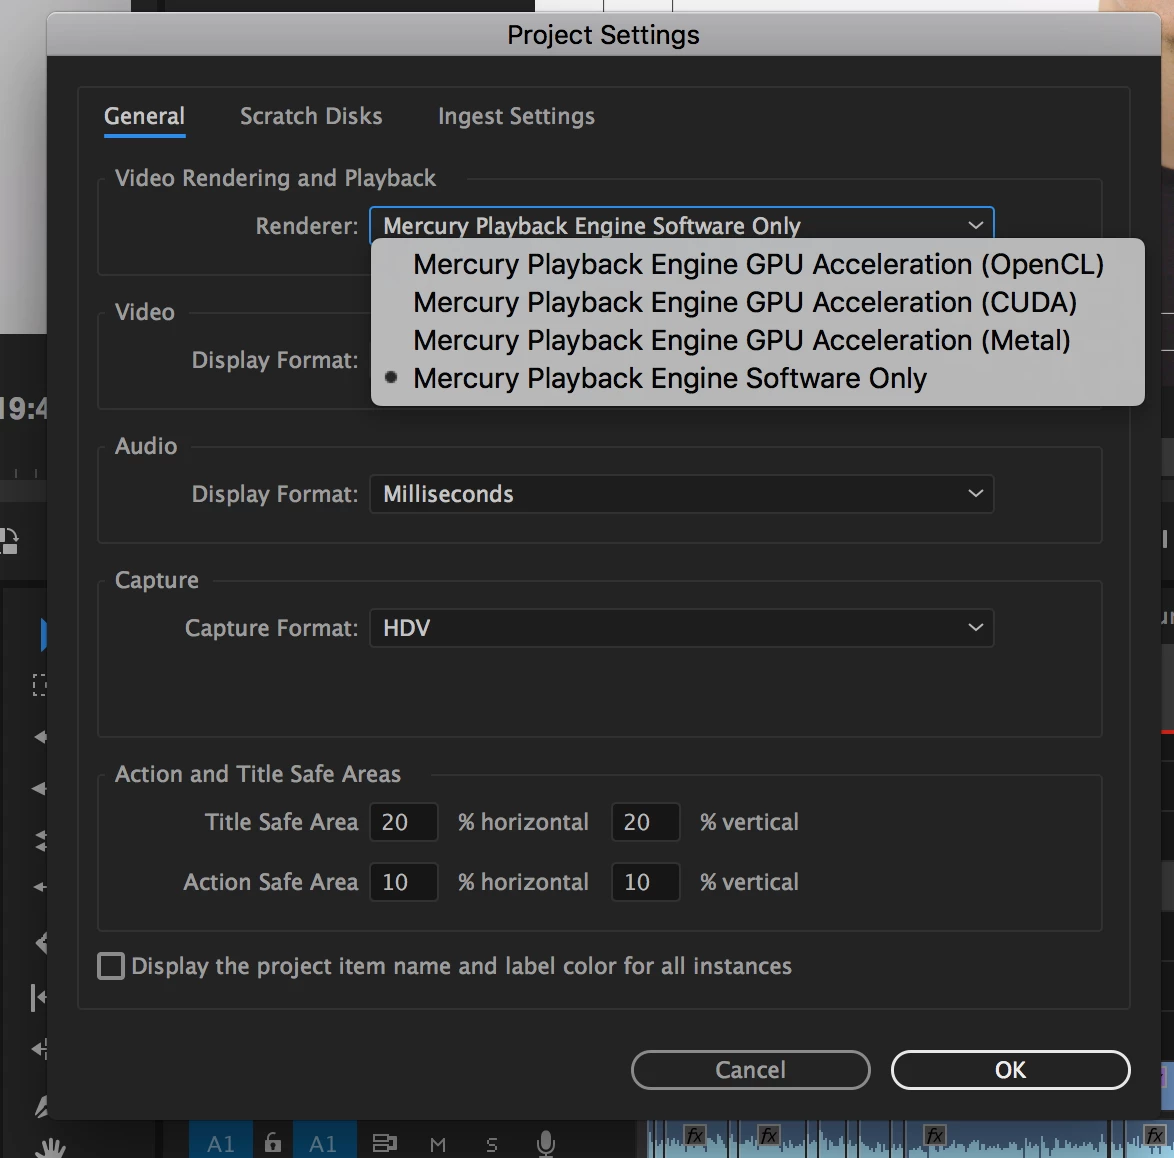
Task: Select Mercury Playback Engine Software Only in list
Action: (758, 379)
